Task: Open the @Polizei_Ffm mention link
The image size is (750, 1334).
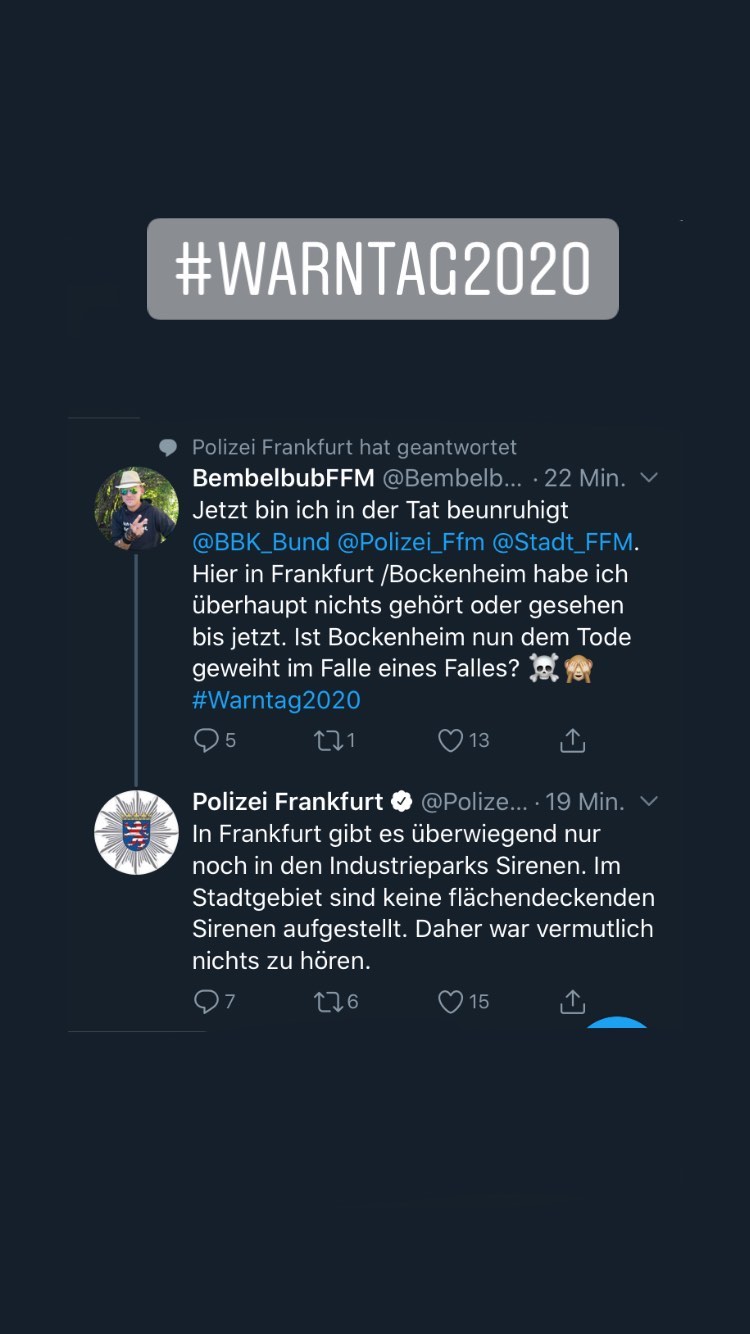Action: click(x=411, y=542)
